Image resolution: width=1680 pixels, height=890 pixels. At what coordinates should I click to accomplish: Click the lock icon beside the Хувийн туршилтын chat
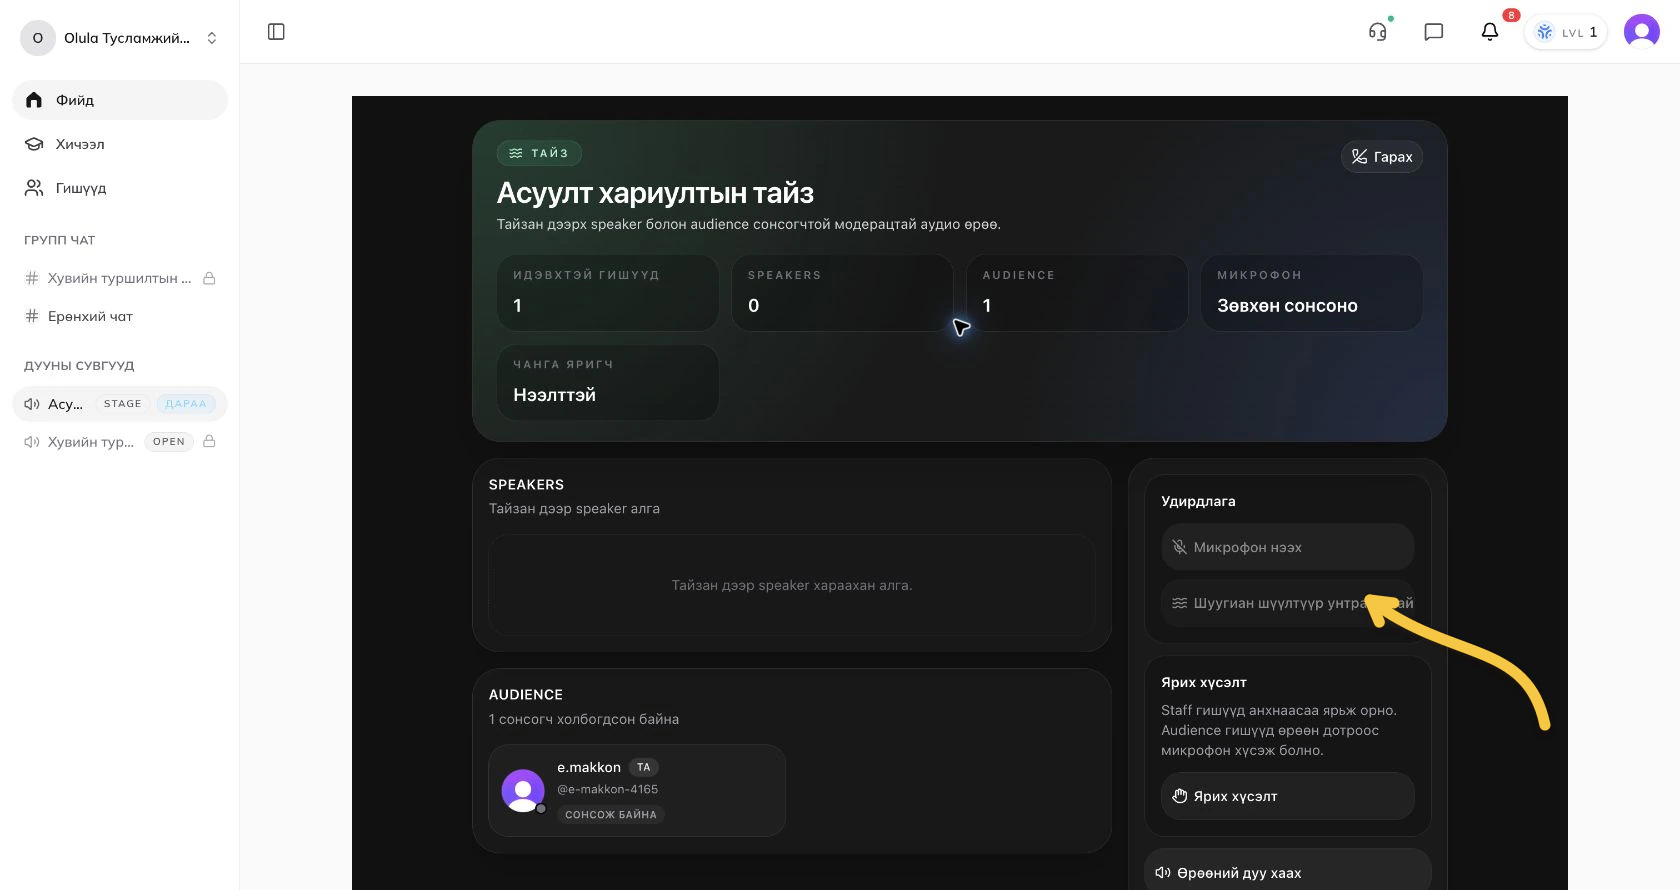click(209, 278)
